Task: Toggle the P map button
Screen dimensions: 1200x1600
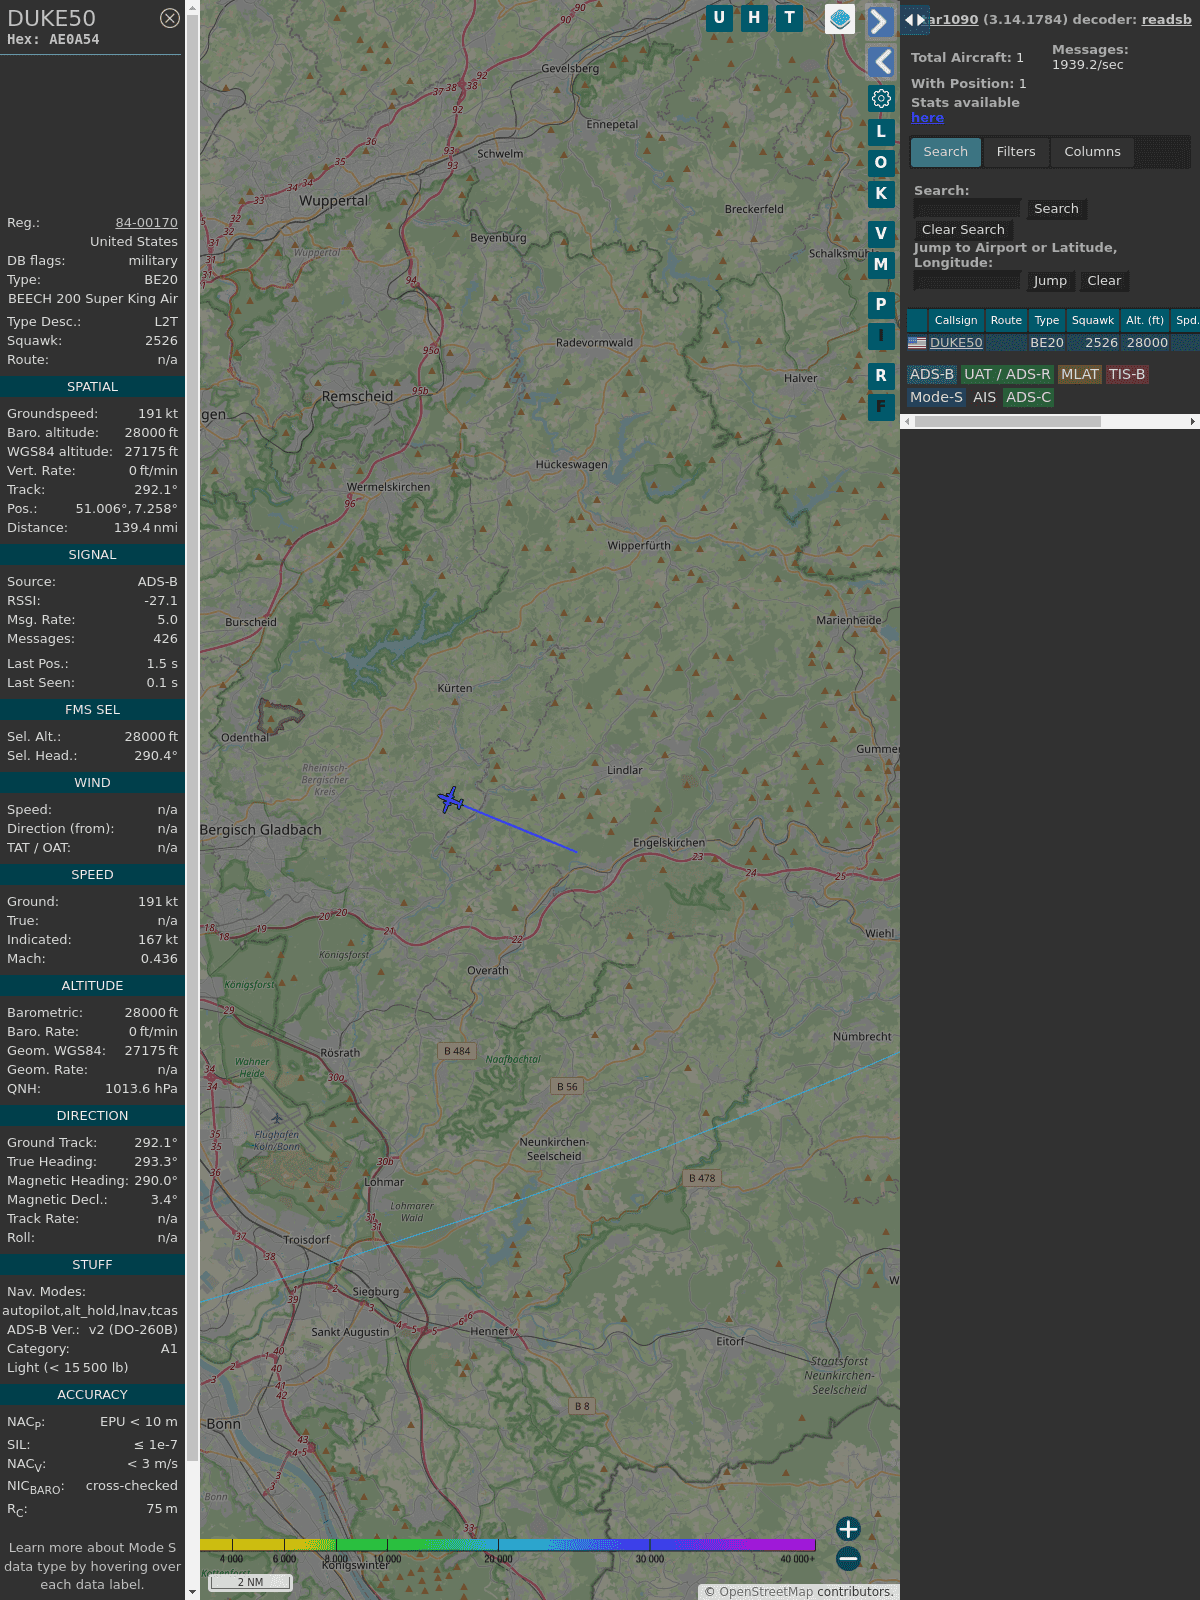Action: [x=881, y=304]
